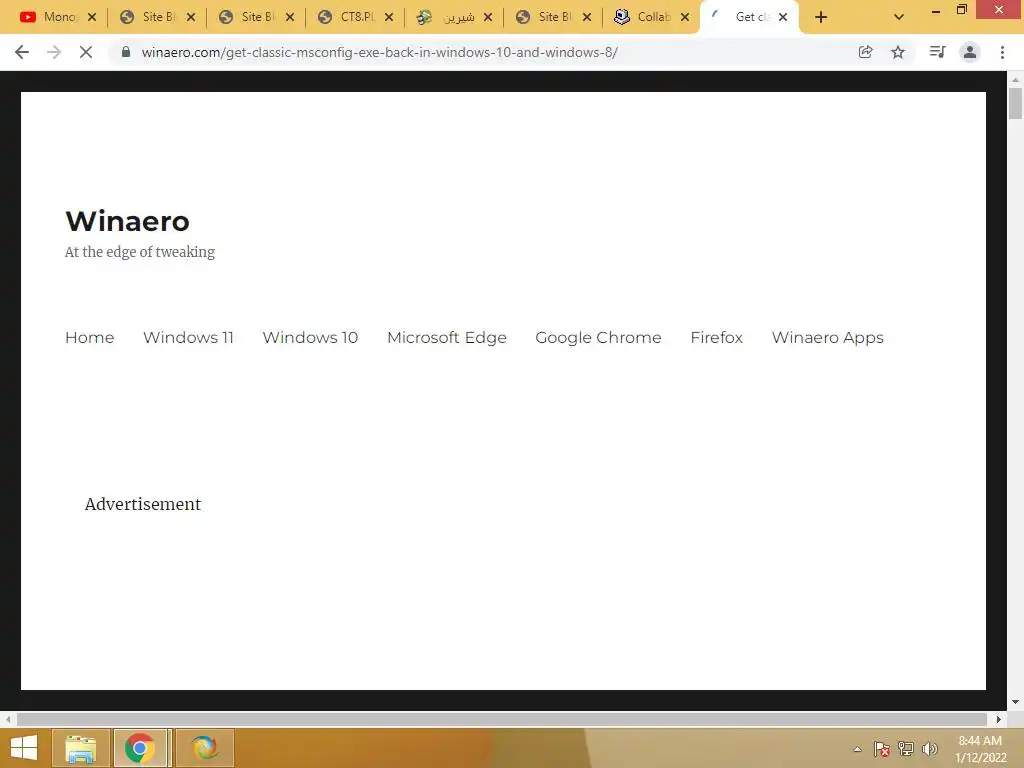Open media control icon in toolbar
Image resolution: width=1024 pixels, height=768 pixels.
point(937,52)
